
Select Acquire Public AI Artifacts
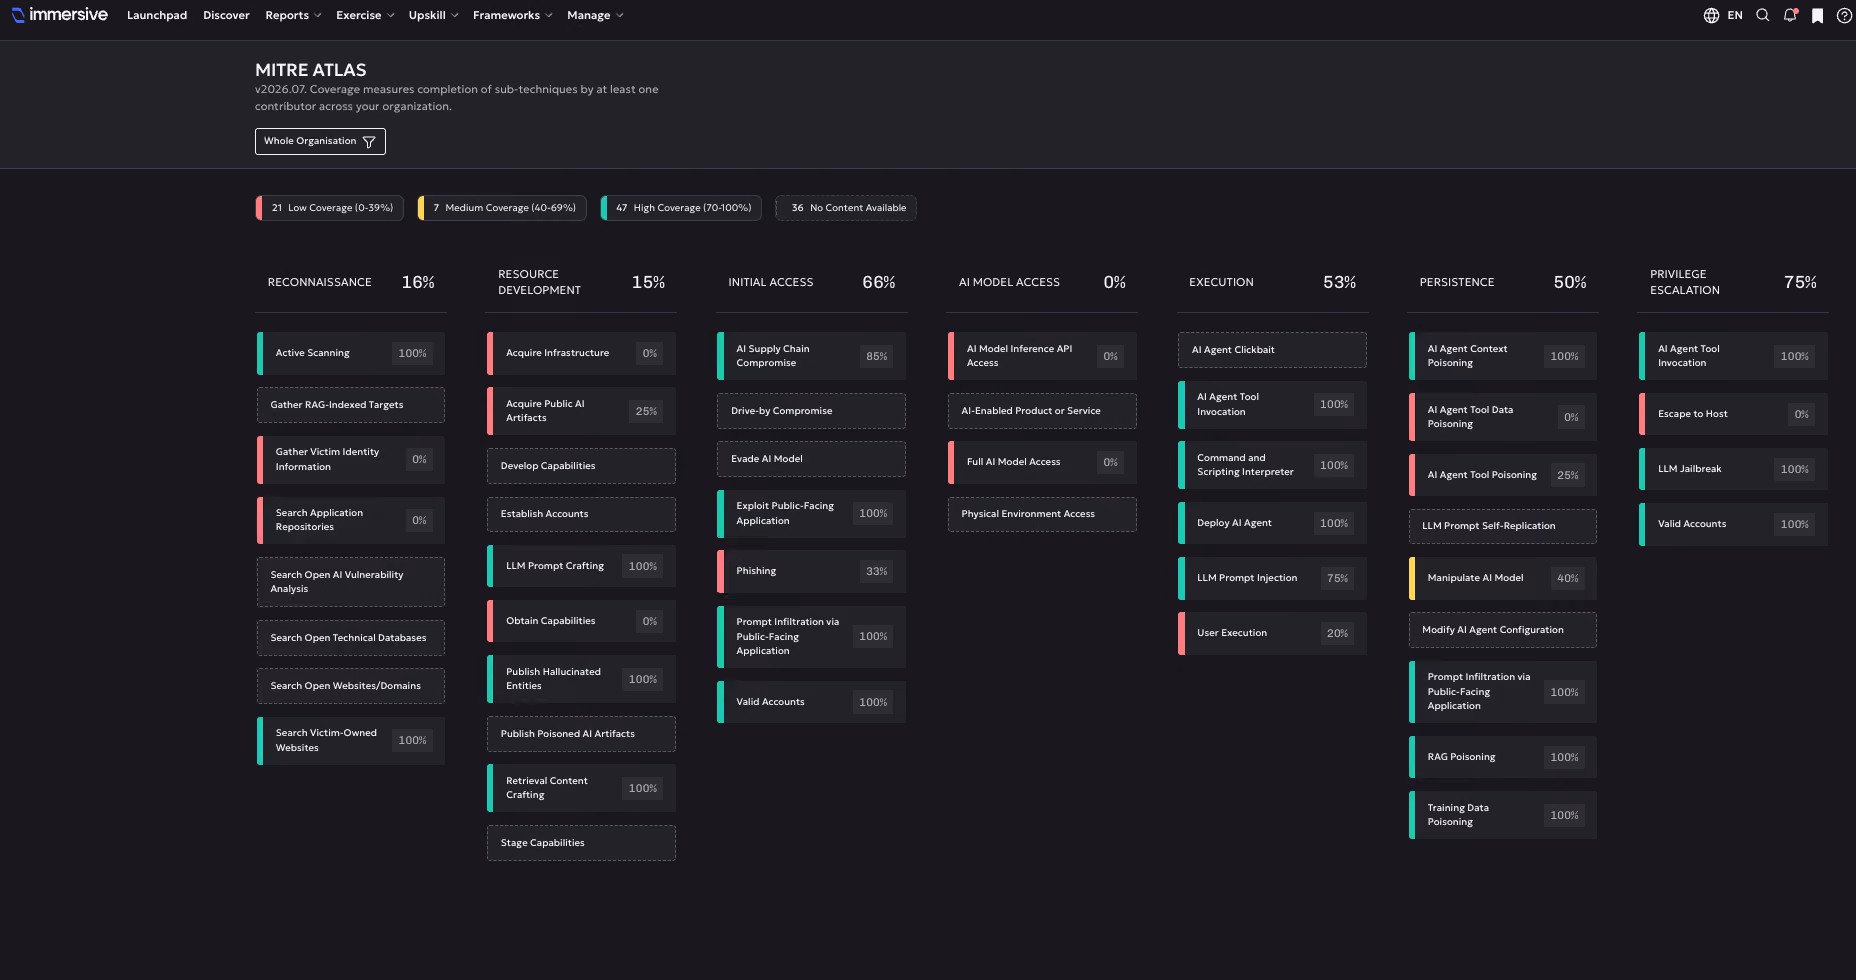(581, 411)
